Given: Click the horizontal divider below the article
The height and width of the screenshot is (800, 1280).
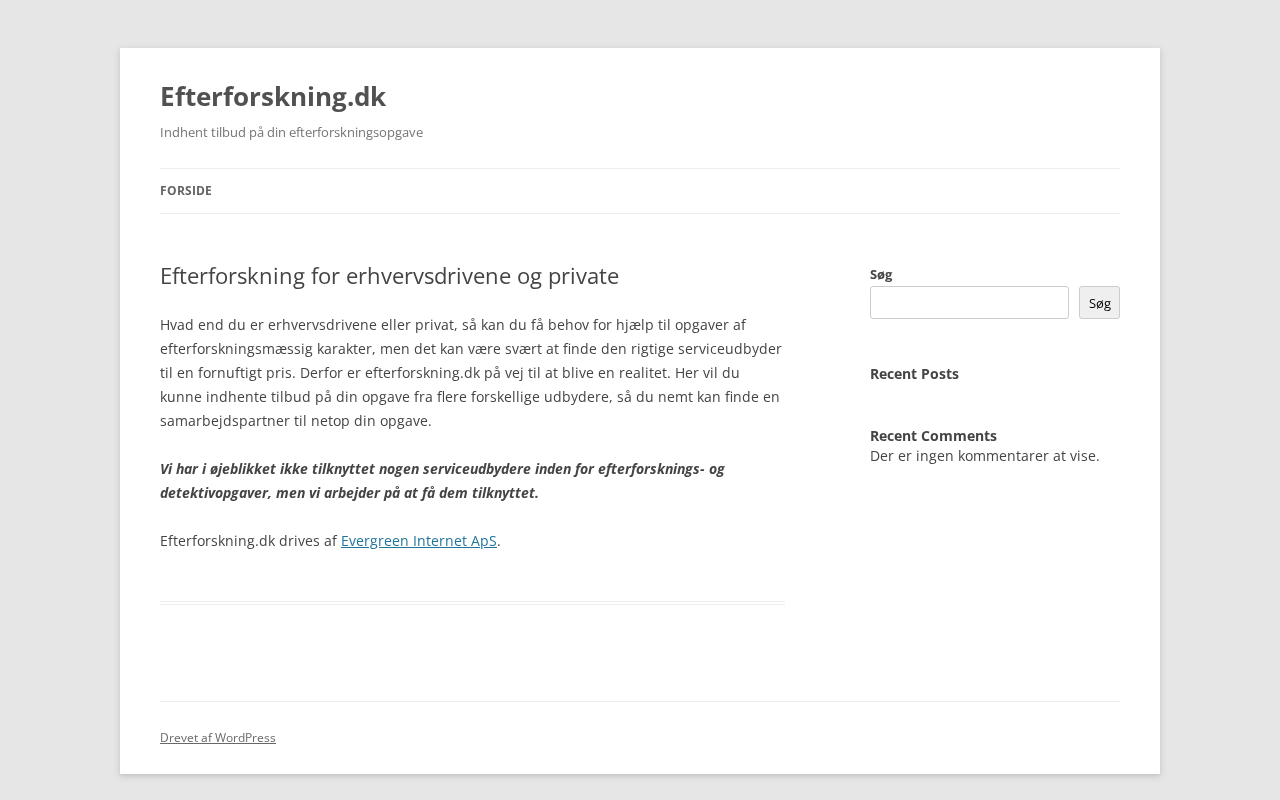Looking at the screenshot, I should click(472, 603).
